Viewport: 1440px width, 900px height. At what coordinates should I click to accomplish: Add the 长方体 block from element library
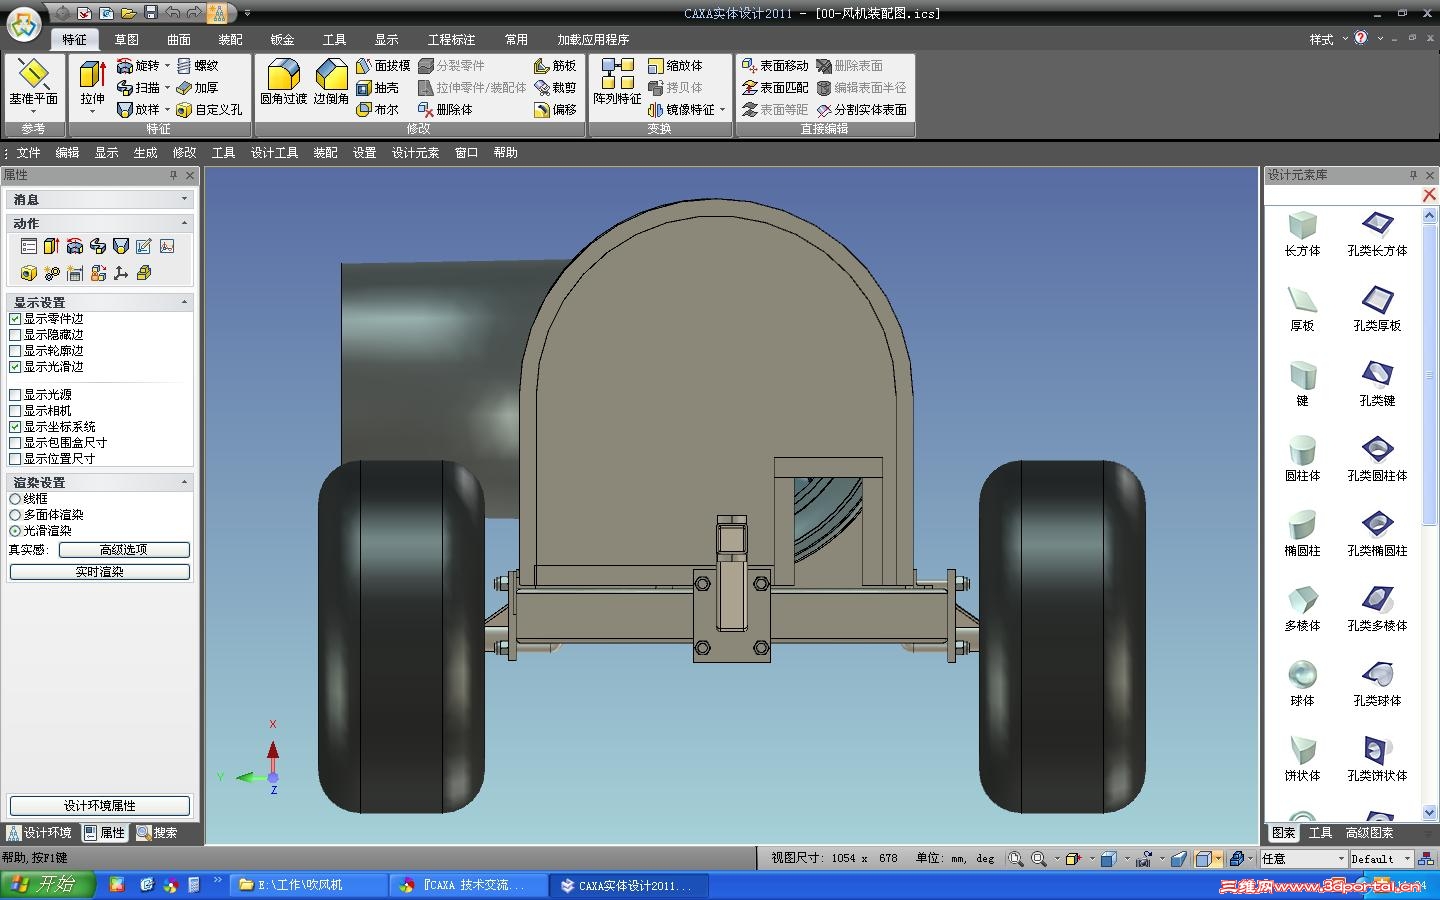point(1302,234)
